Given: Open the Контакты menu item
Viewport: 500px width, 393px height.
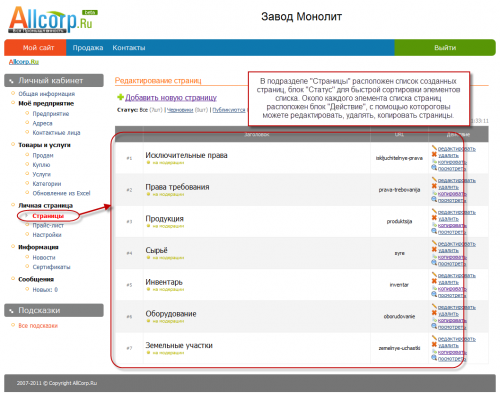Looking at the screenshot, I should pyautogui.click(x=129, y=48).
